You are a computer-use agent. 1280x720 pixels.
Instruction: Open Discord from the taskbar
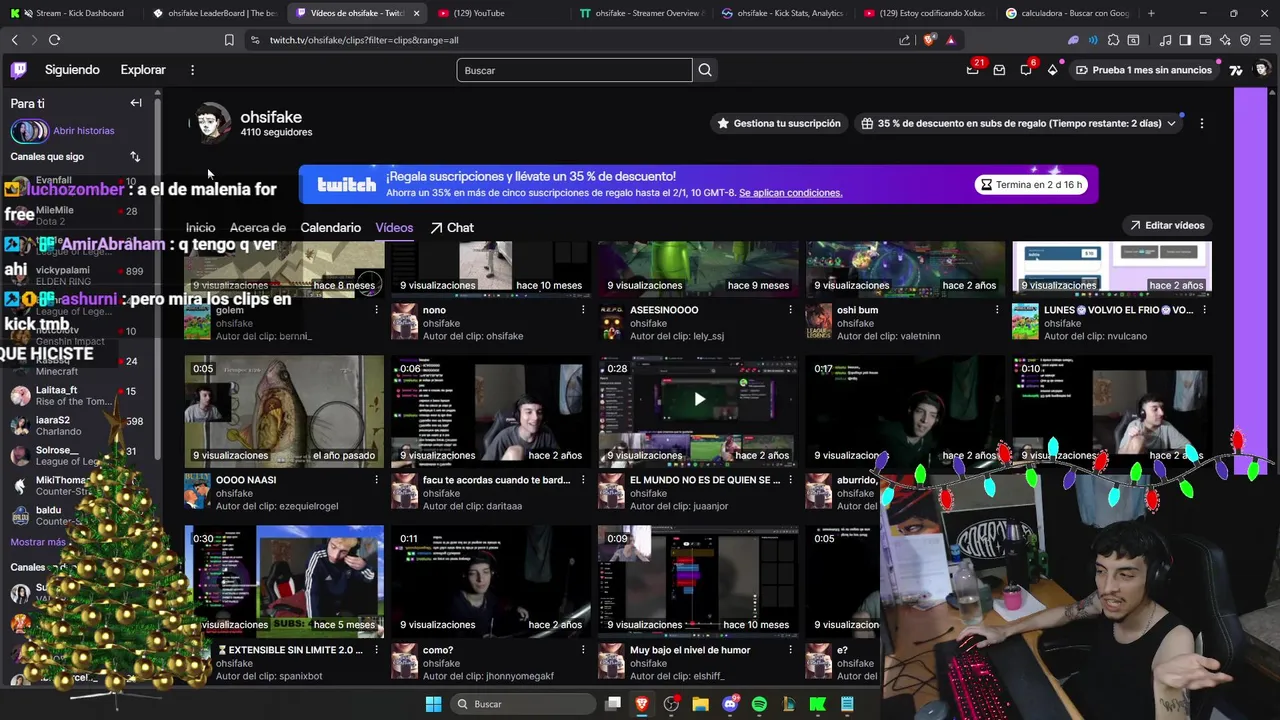tap(730, 704)
